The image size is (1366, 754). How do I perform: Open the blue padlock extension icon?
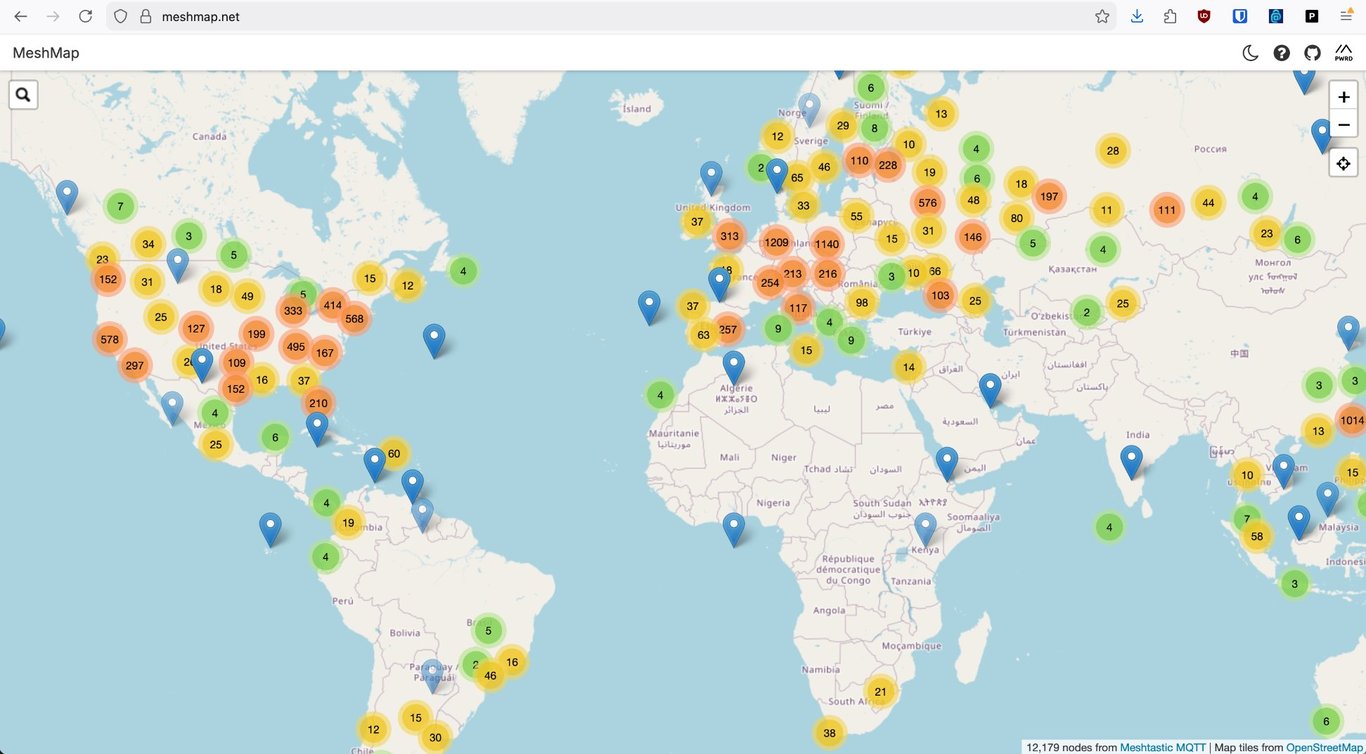click(1276, 16)
